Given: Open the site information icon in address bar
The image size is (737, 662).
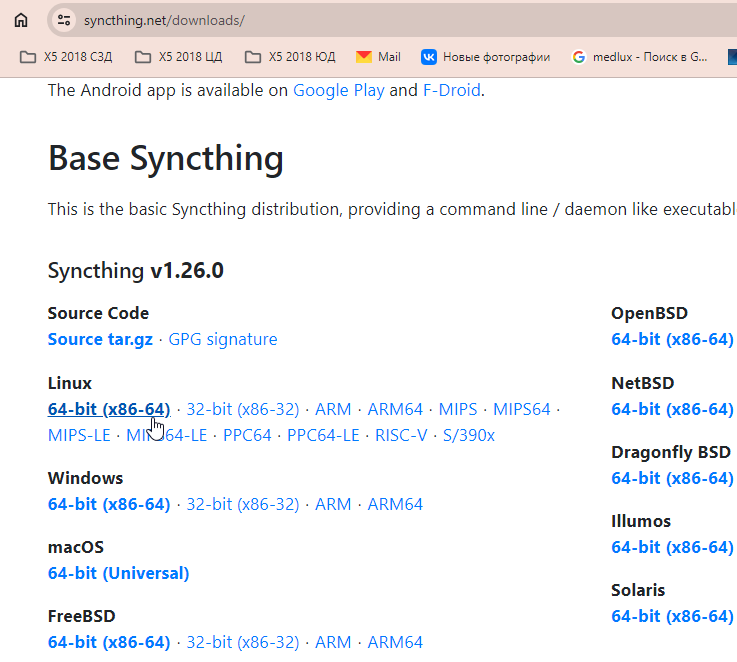Looking at the screenshot, I should tap(64, 20).
